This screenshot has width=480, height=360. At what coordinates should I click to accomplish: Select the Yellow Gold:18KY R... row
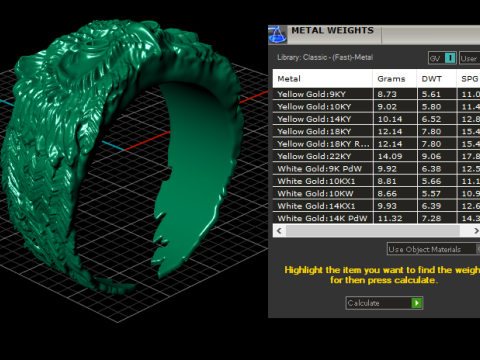tap(376, 144)
